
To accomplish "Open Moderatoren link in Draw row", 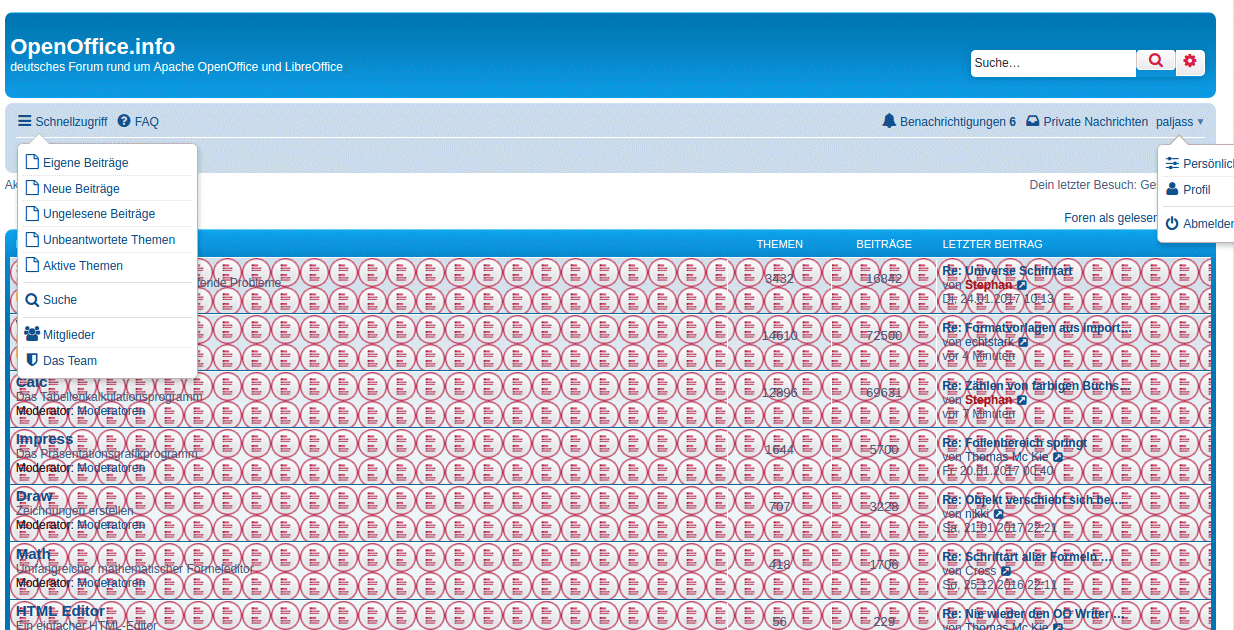I will coord(111,525).
